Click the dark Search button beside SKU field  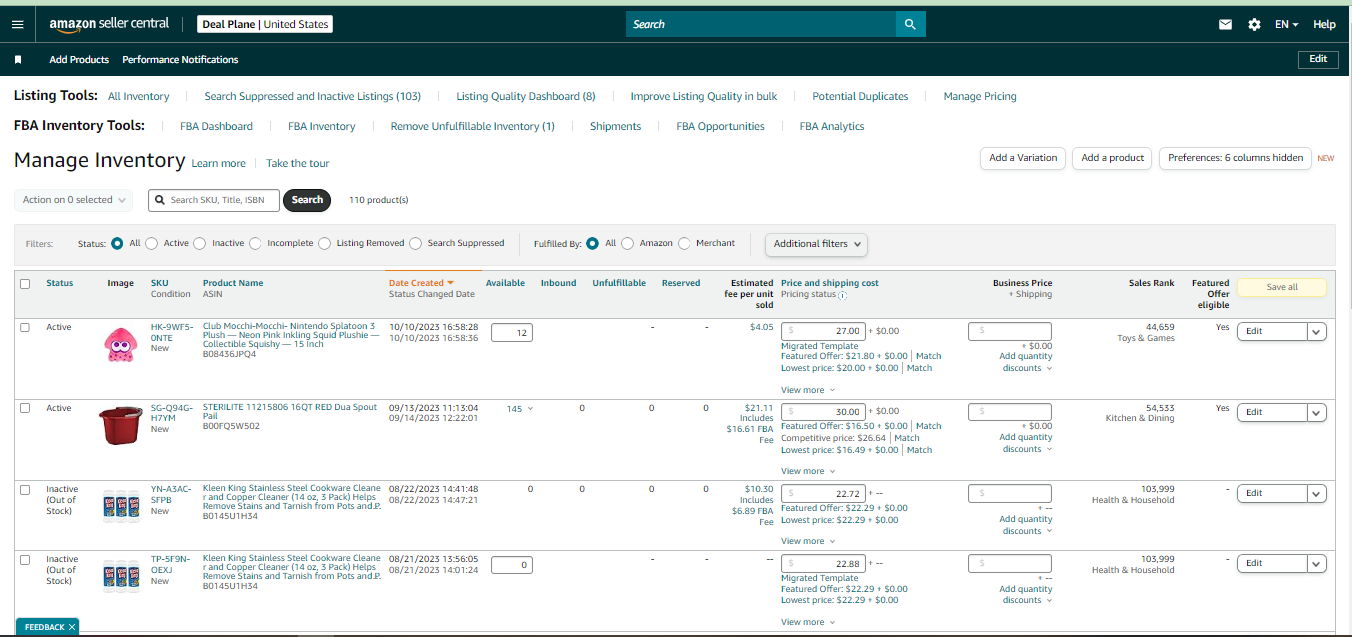click(307, 200)
